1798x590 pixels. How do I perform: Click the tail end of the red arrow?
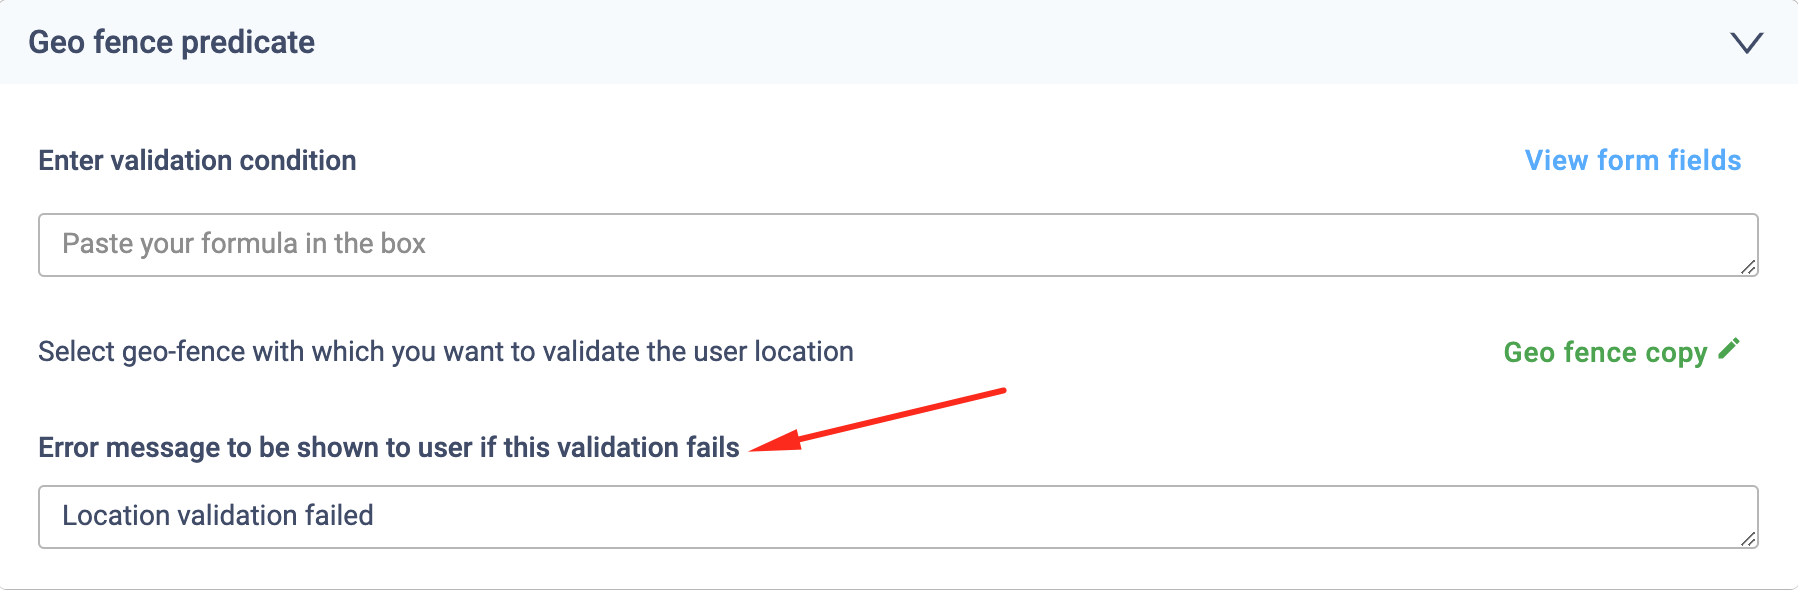click(x=1001, y=391)
